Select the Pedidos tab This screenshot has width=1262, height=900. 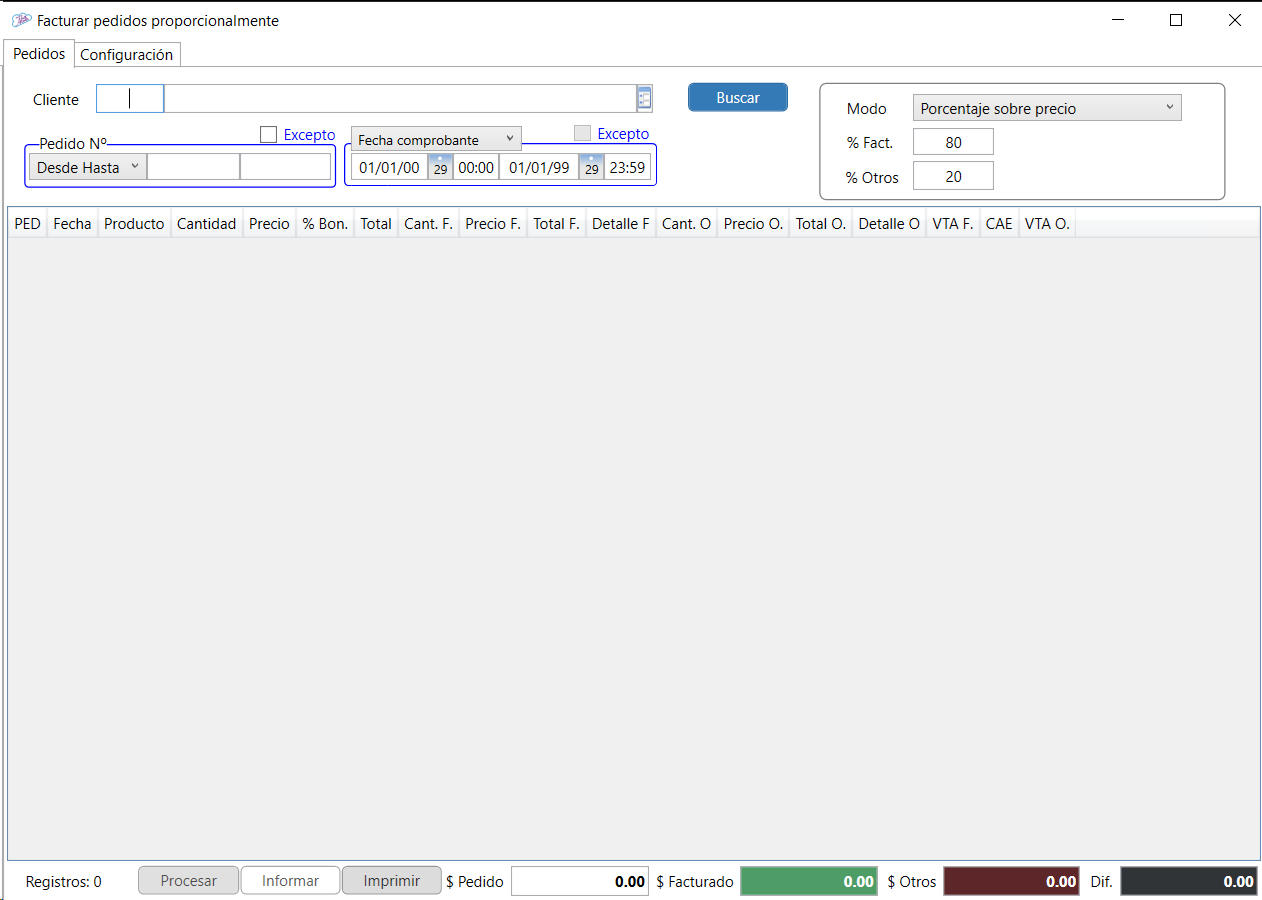39,54
